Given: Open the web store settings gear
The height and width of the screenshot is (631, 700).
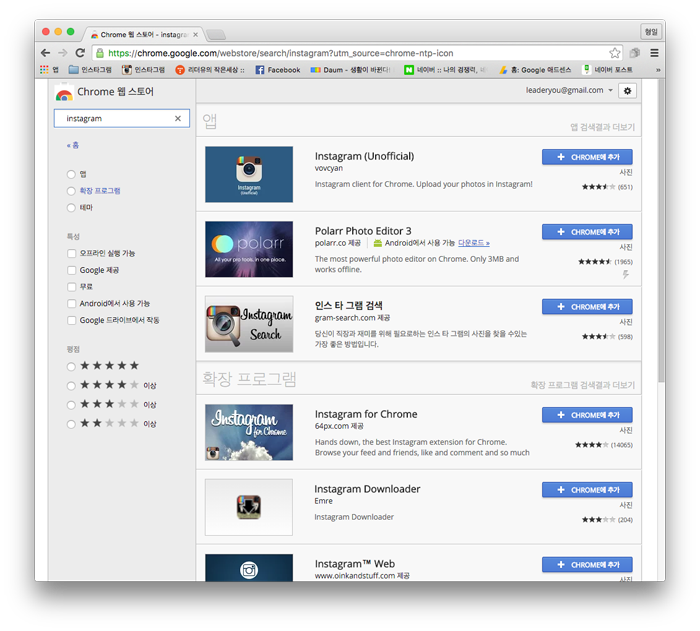Looking at the screenshot, I should (x=627, y=91).
